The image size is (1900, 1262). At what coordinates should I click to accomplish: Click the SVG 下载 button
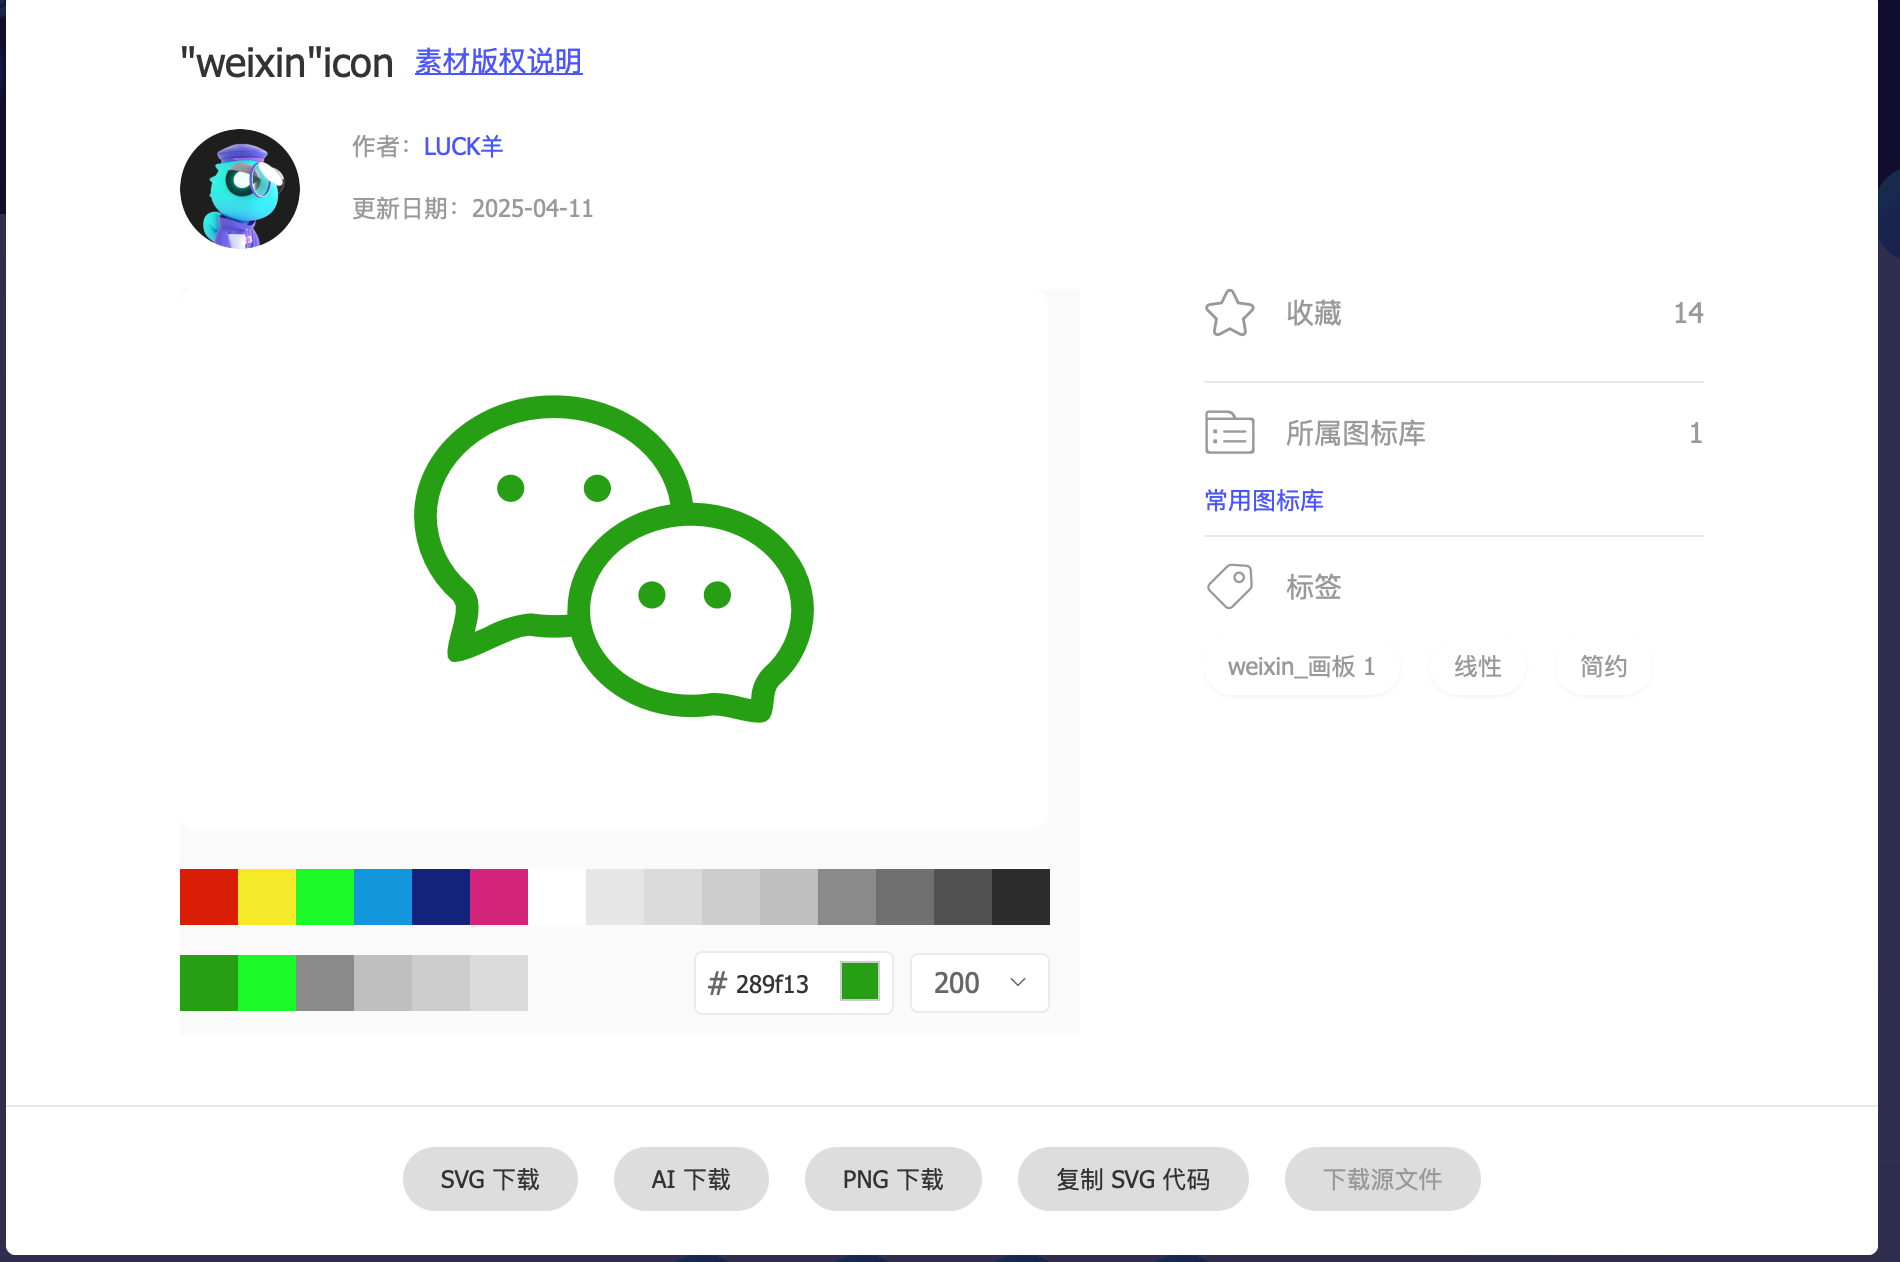[x=490, y=1179]
